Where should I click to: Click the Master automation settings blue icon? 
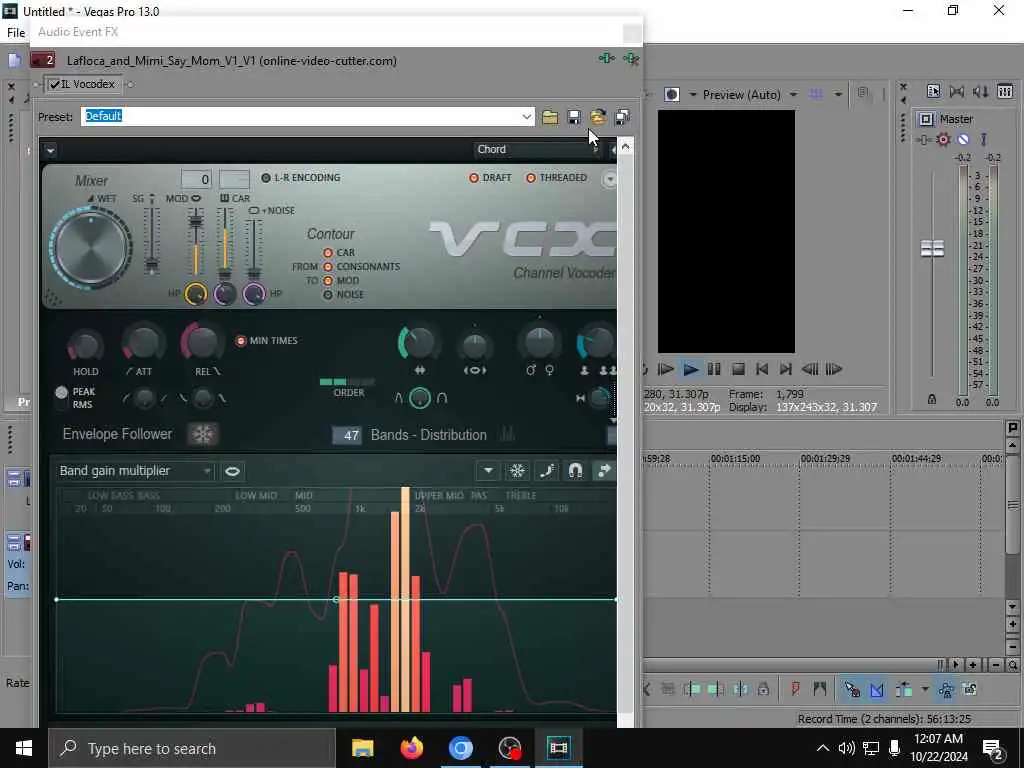click(963, 139)
